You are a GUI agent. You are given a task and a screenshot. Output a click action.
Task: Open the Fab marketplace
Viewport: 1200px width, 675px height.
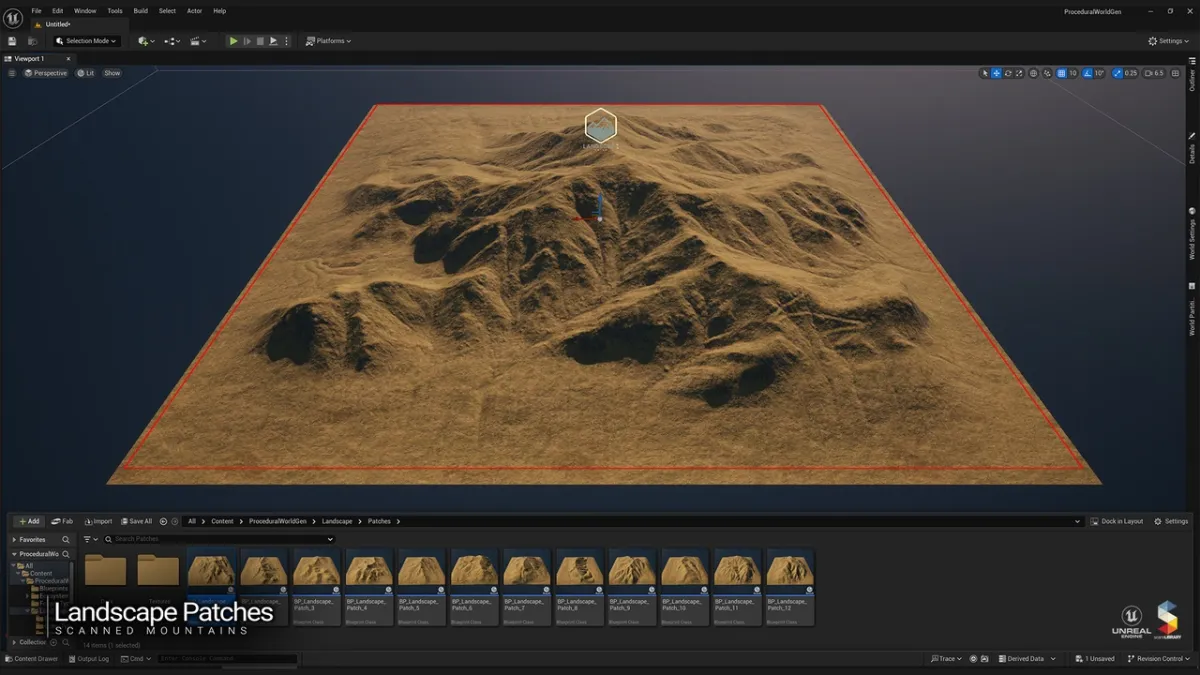[62, 521]
